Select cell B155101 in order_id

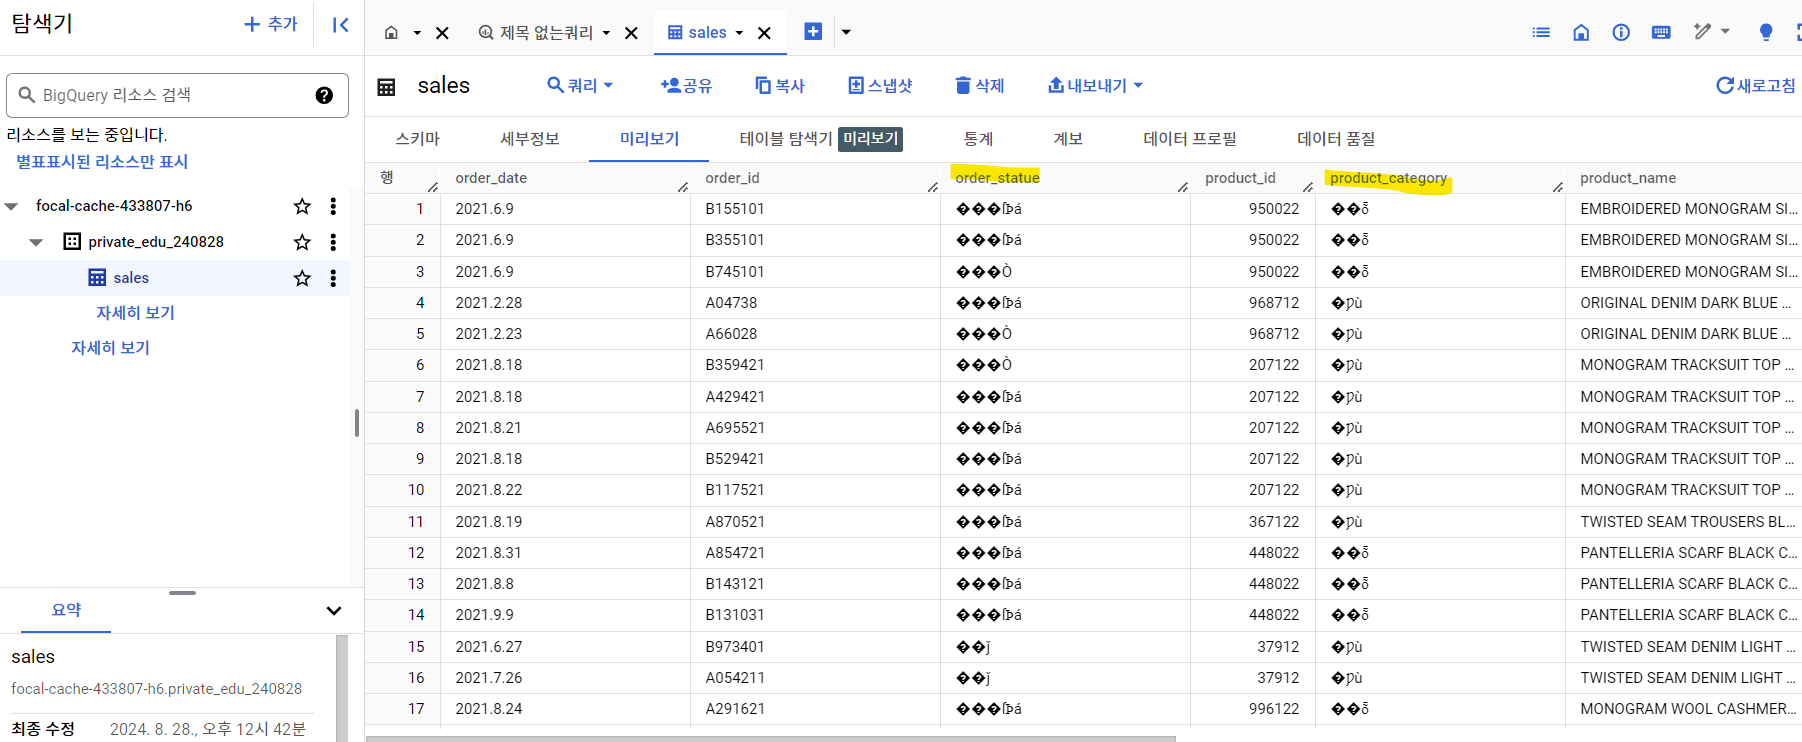click(x=815, y=209)
